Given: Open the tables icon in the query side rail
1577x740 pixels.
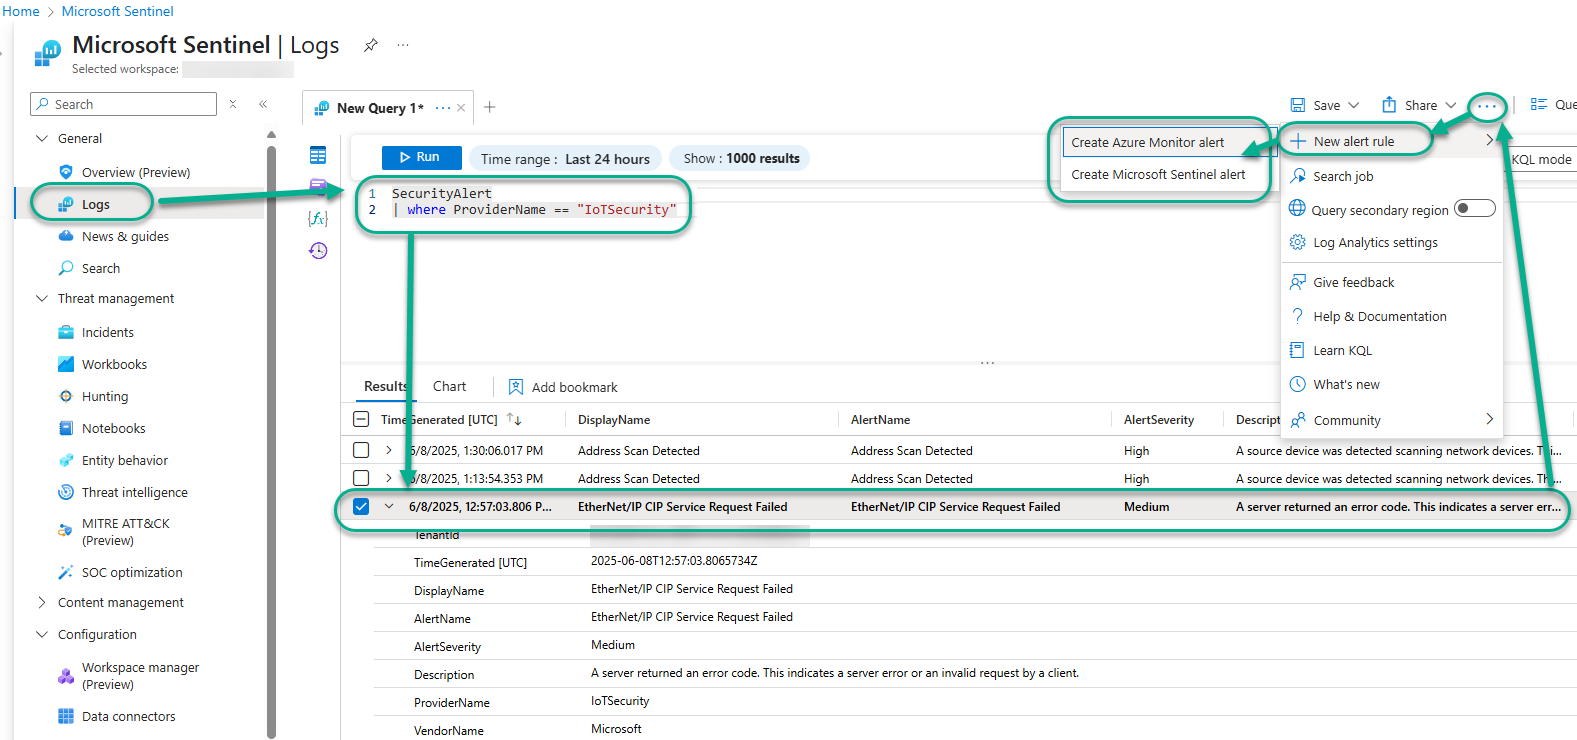Looking at the screenshot, I should coord(318,155).
